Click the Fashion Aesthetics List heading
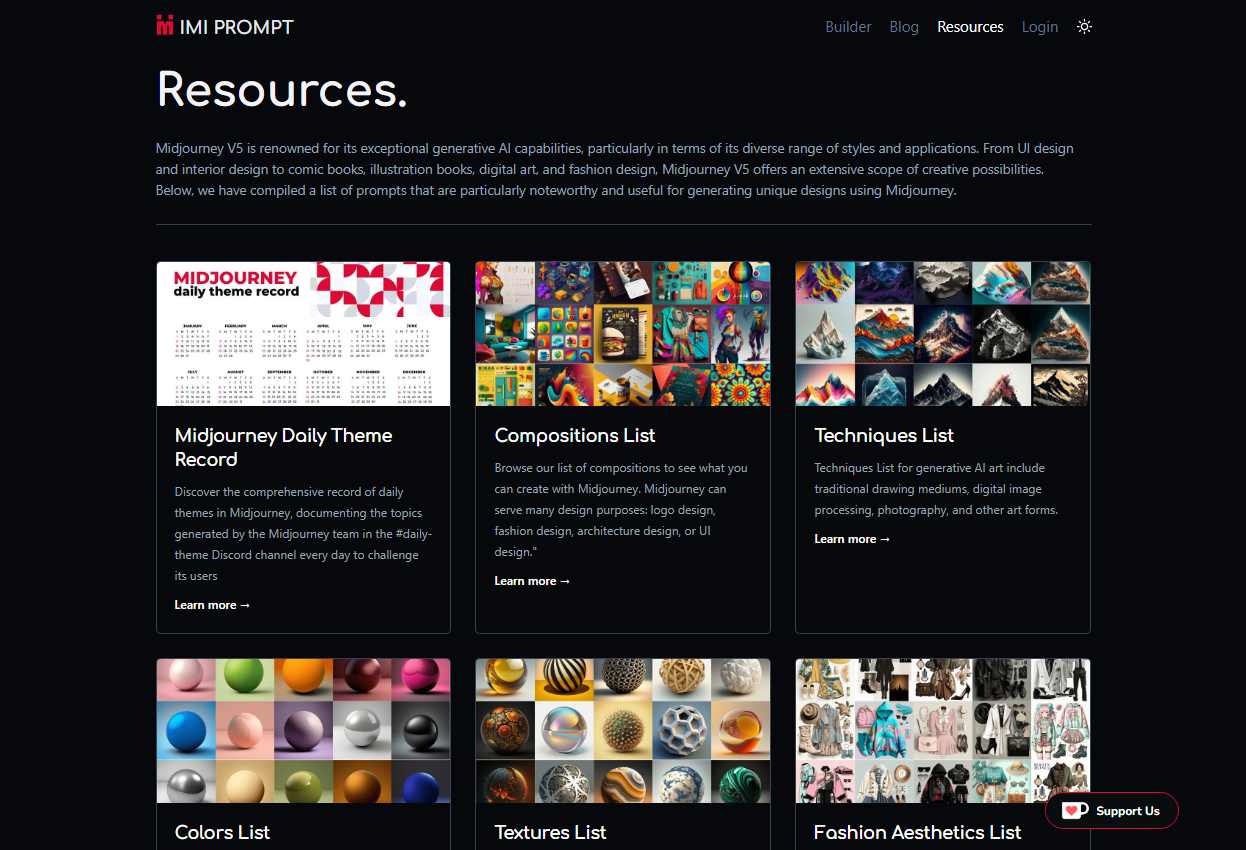Viewport: 1246px width, 850px height. (917, 832)
